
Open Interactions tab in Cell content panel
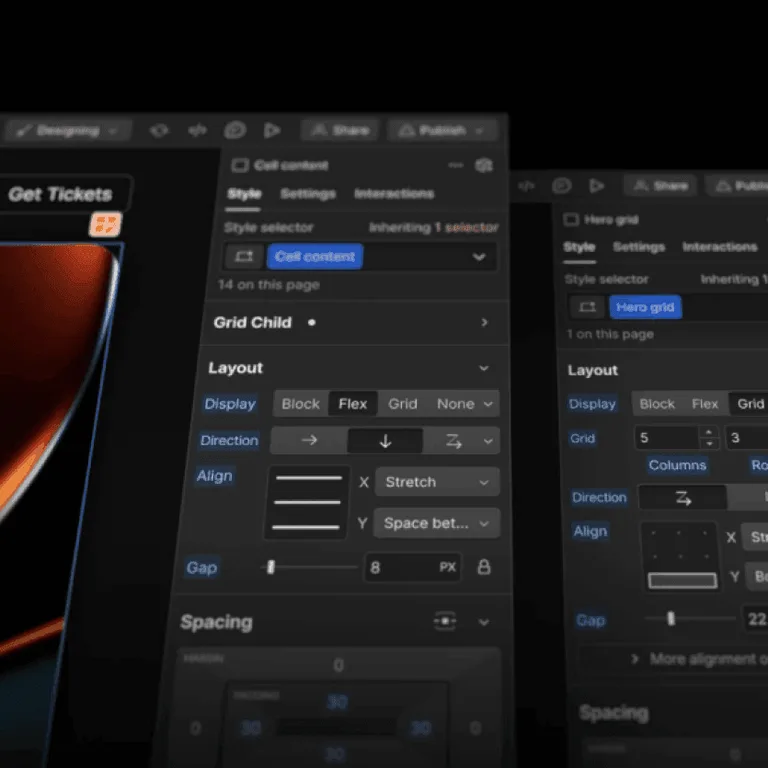(394, 194)
